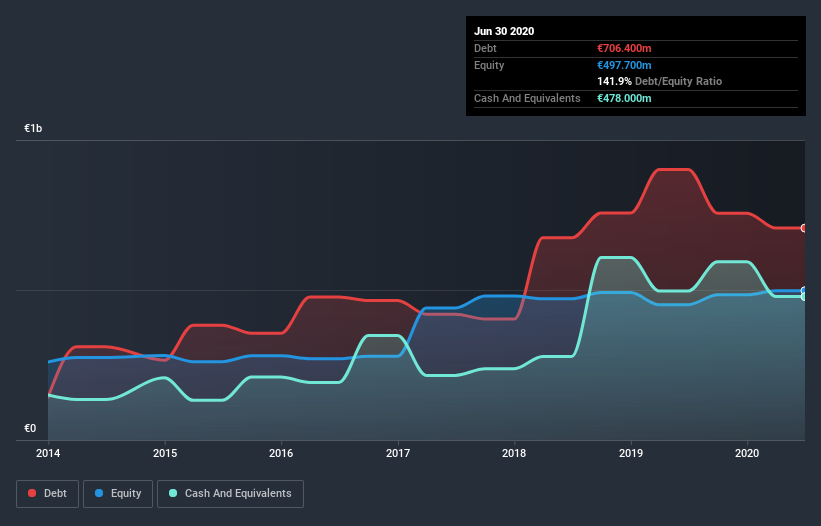Click the 141.9% Debt/Equity Ratio text
This screenshot has height=526, width=821.
[x=660, y=82]
